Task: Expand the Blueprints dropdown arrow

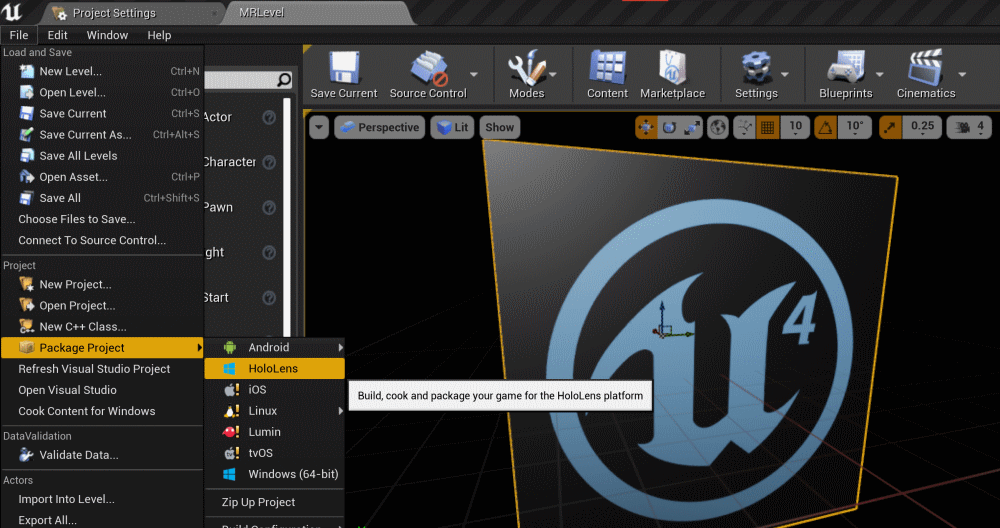Action: click(880, 74)
